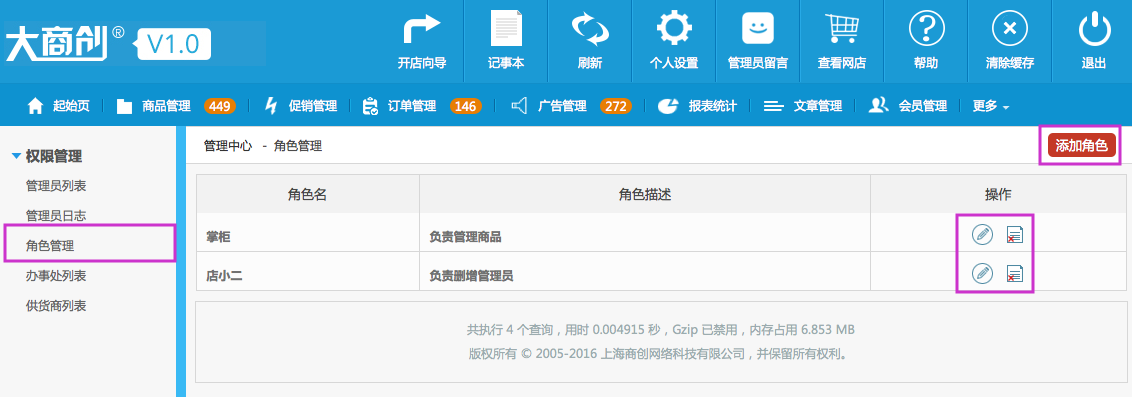Open the 开店向导 setup wizard icon
Viewport: 1132px width, 397px height.
422,30
